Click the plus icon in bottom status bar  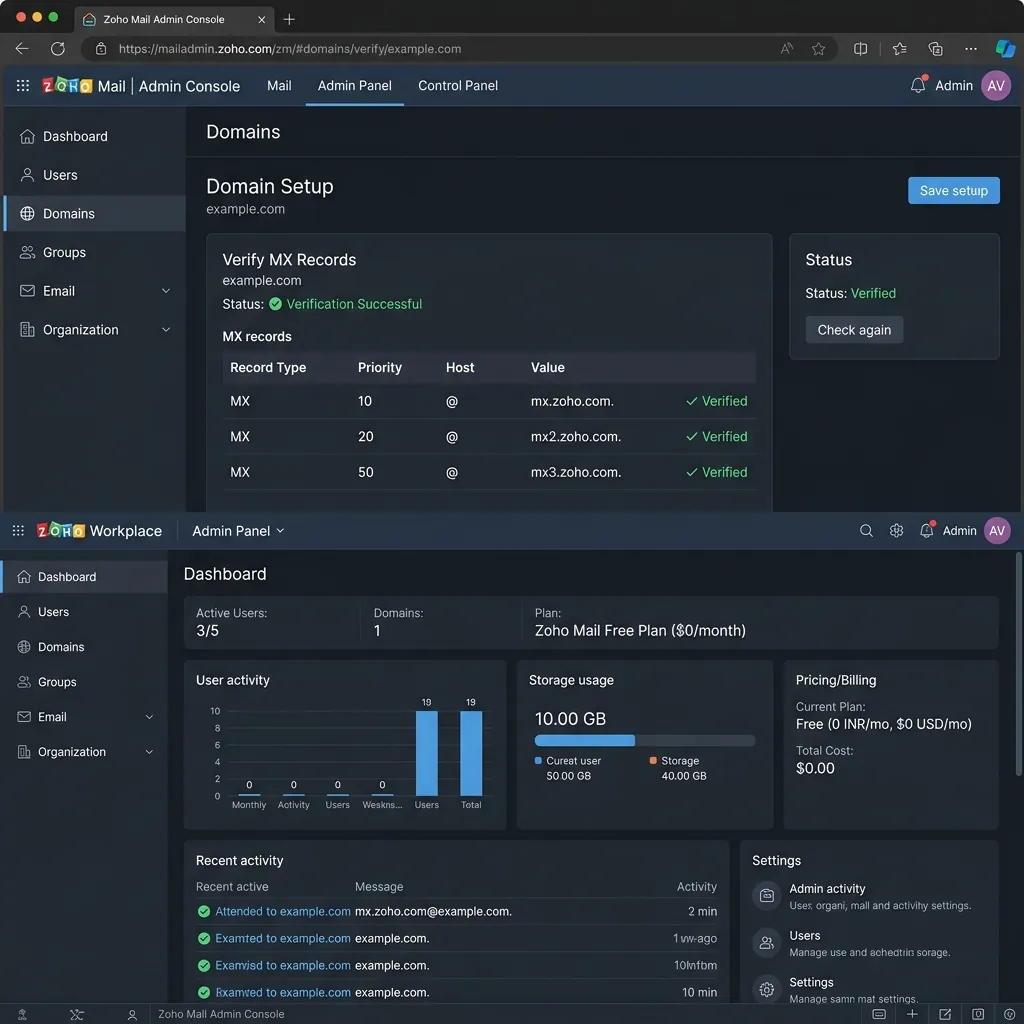pos(912,1014)
